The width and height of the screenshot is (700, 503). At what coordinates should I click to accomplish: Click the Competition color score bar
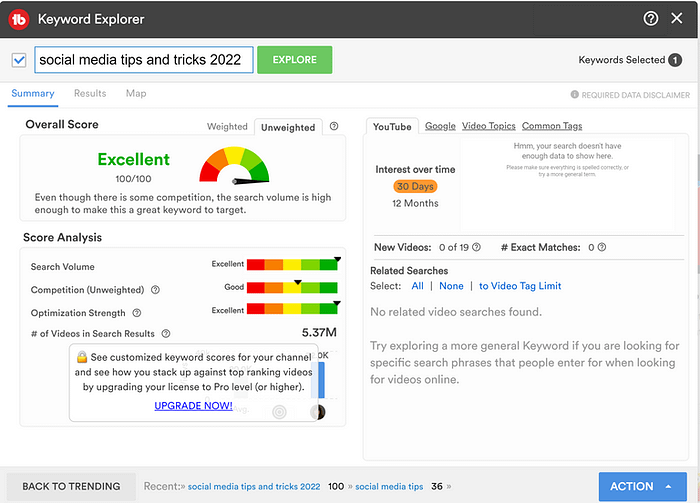292,287
